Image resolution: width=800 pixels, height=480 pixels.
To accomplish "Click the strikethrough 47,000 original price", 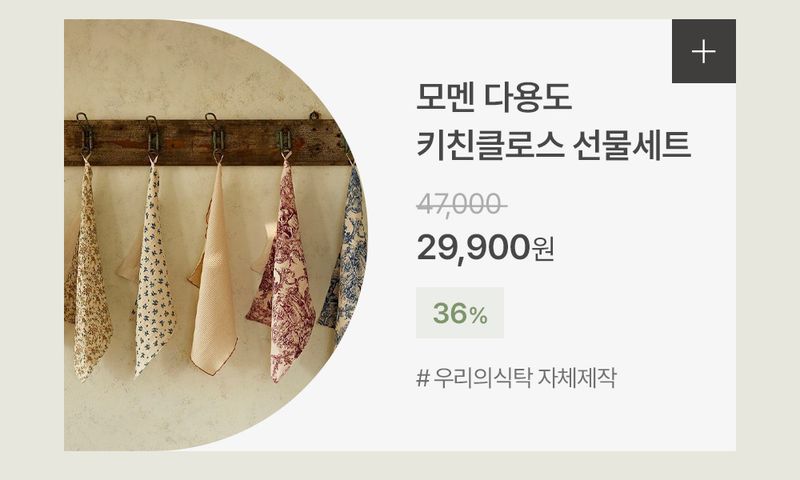I will click(x=461, y=205).
